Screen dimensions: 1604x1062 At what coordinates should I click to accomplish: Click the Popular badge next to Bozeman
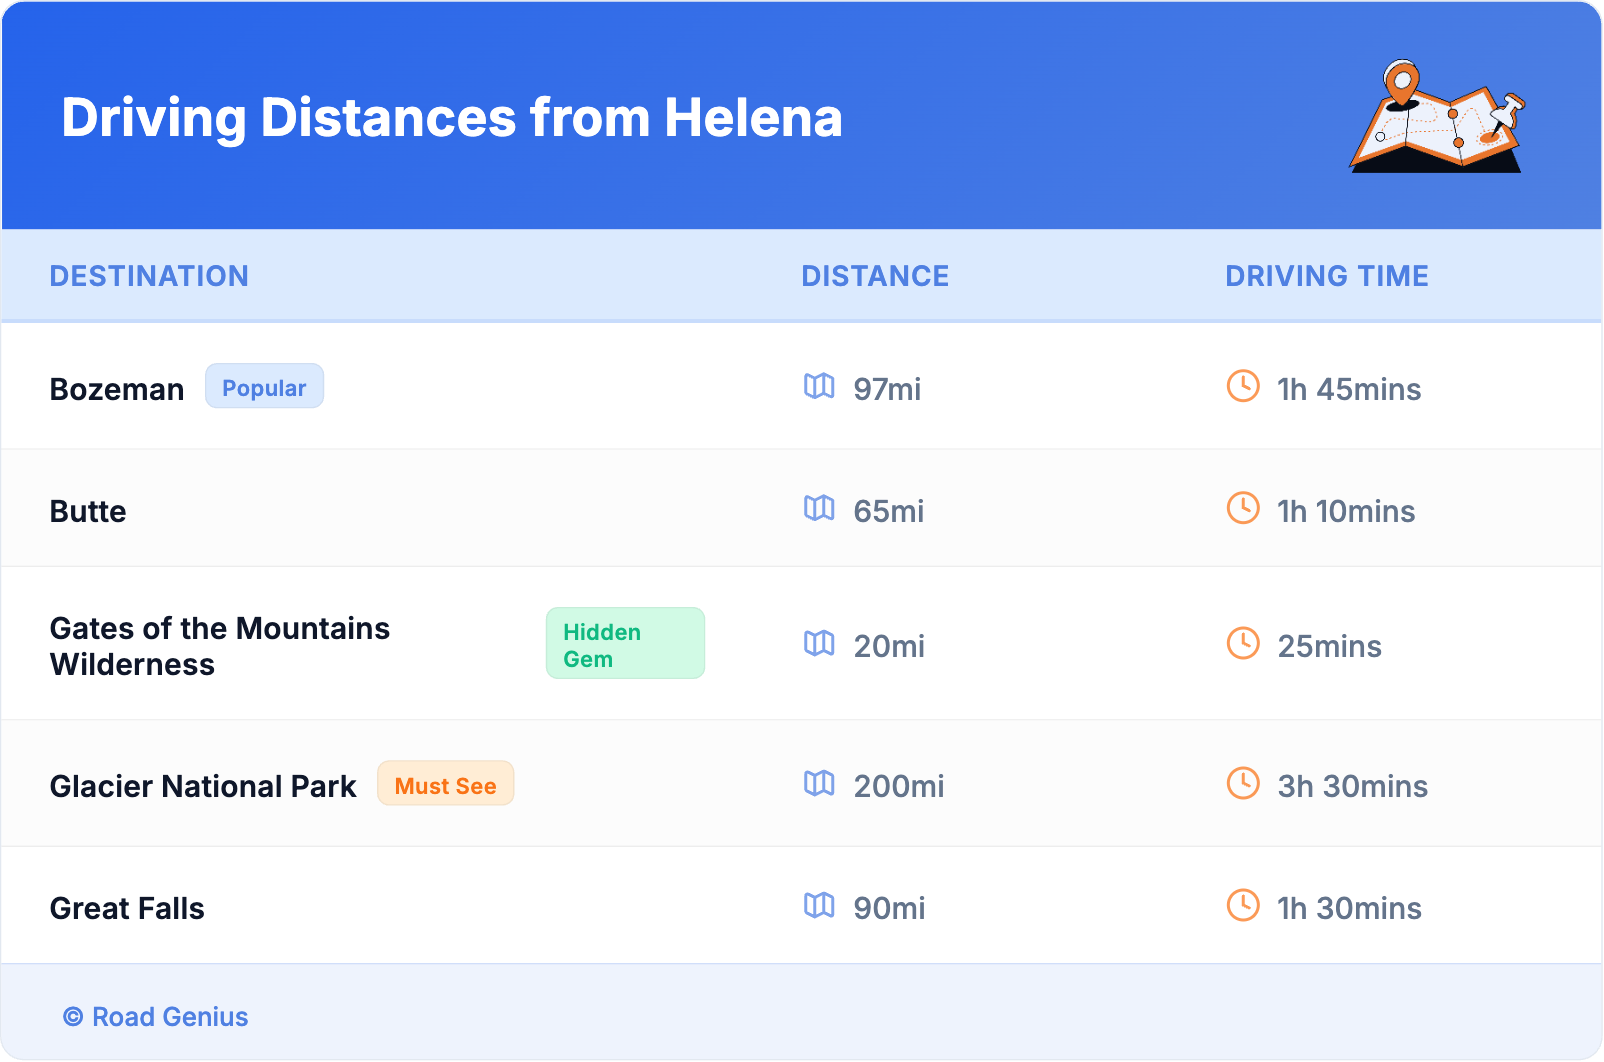tap(264, 387)
